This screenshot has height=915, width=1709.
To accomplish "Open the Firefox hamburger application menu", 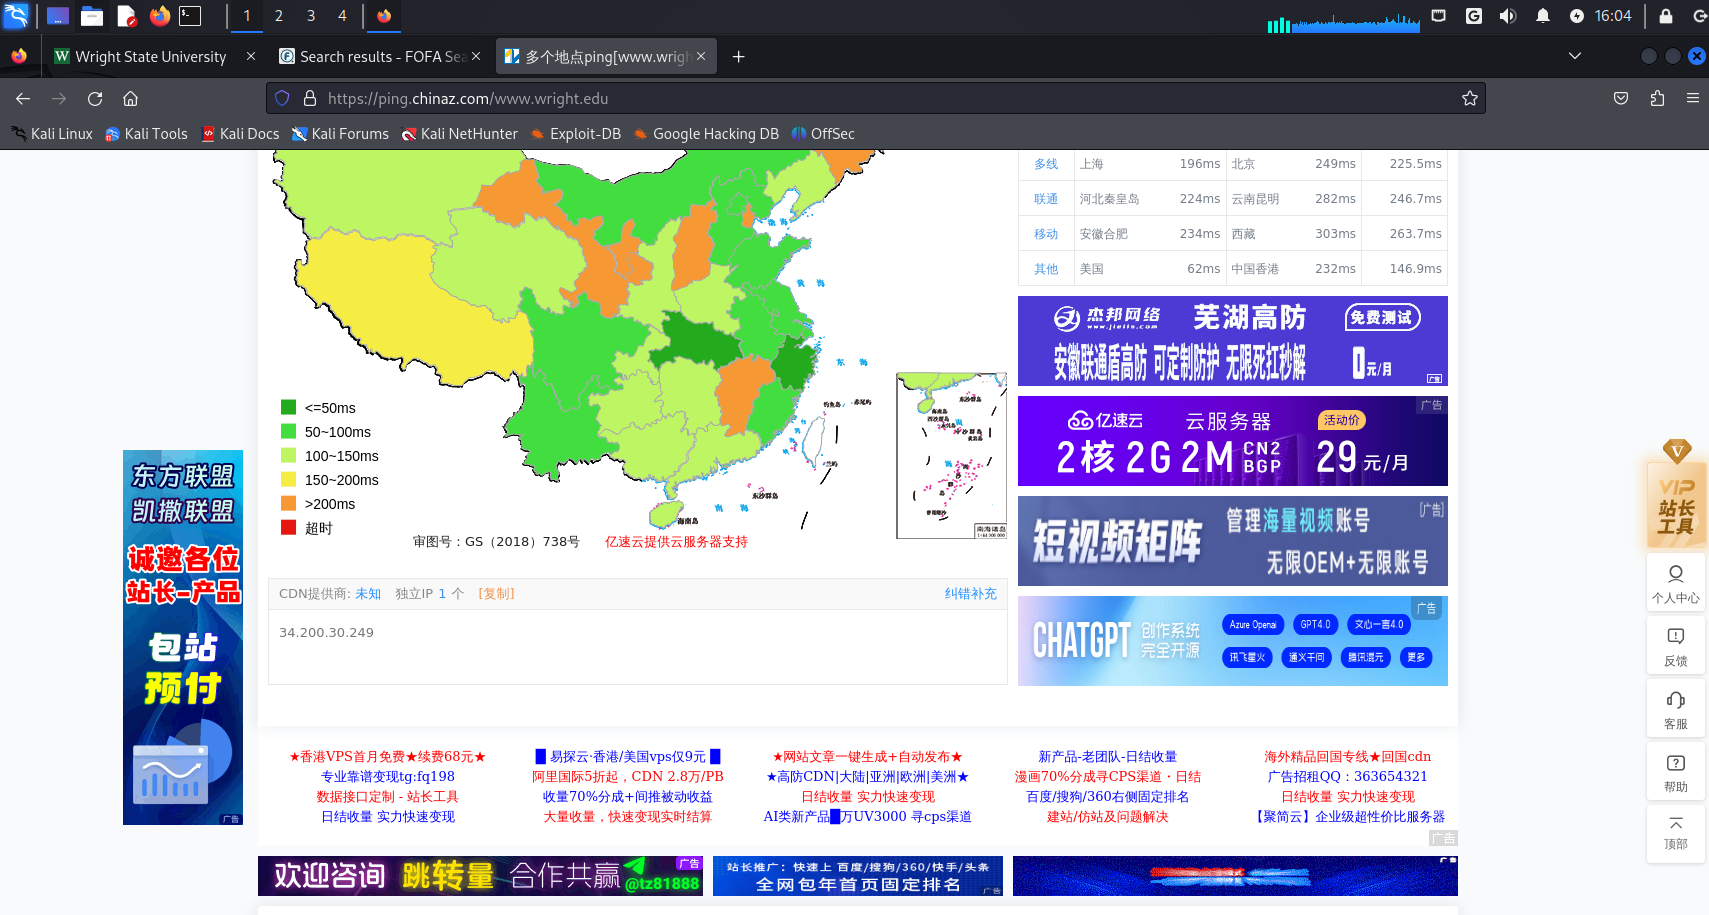I will (1692, 98).
